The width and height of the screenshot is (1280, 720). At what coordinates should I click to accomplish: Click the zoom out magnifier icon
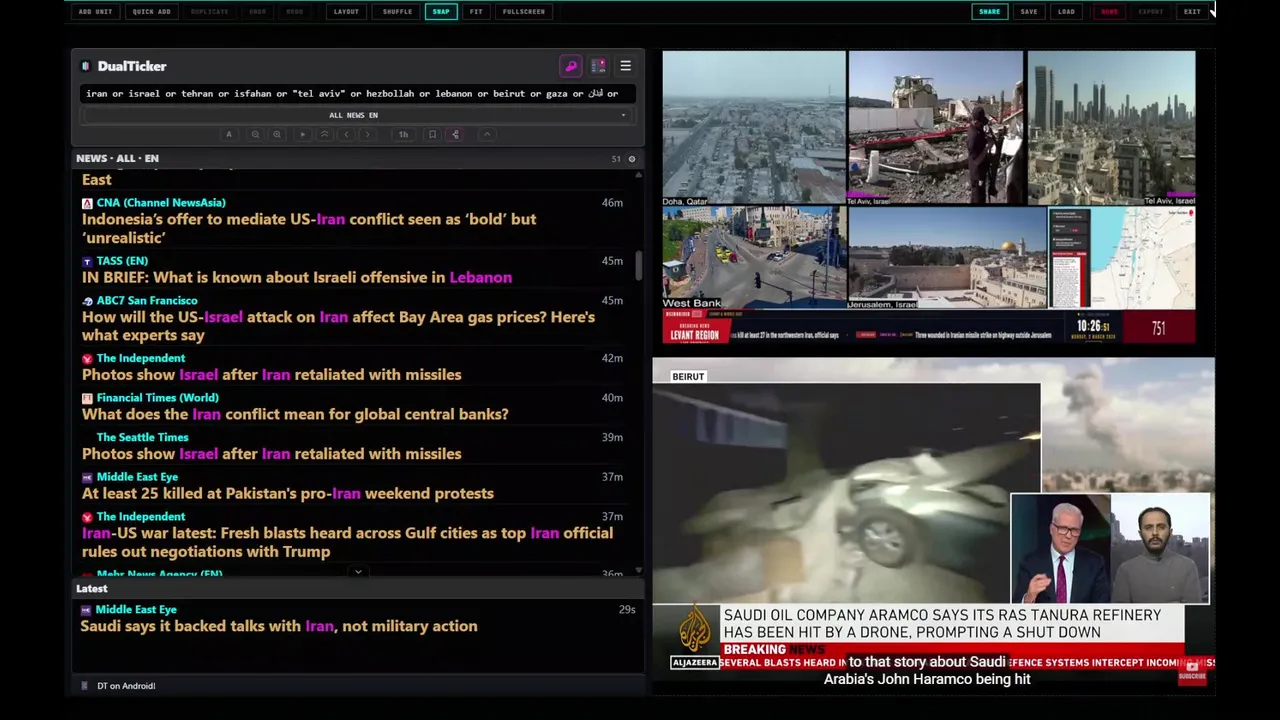click(255, 134)
